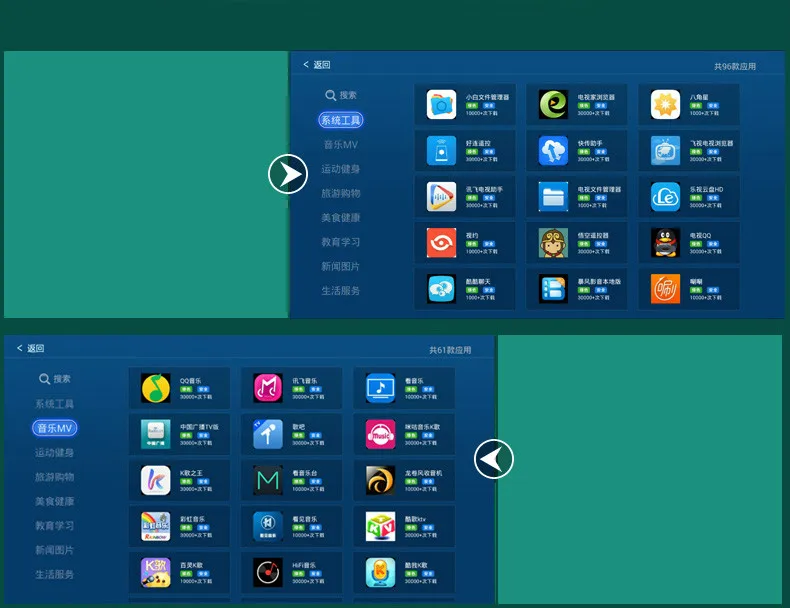
Task: Open the 电视家浏览器 green e icon
Action: tap(553, 105)
